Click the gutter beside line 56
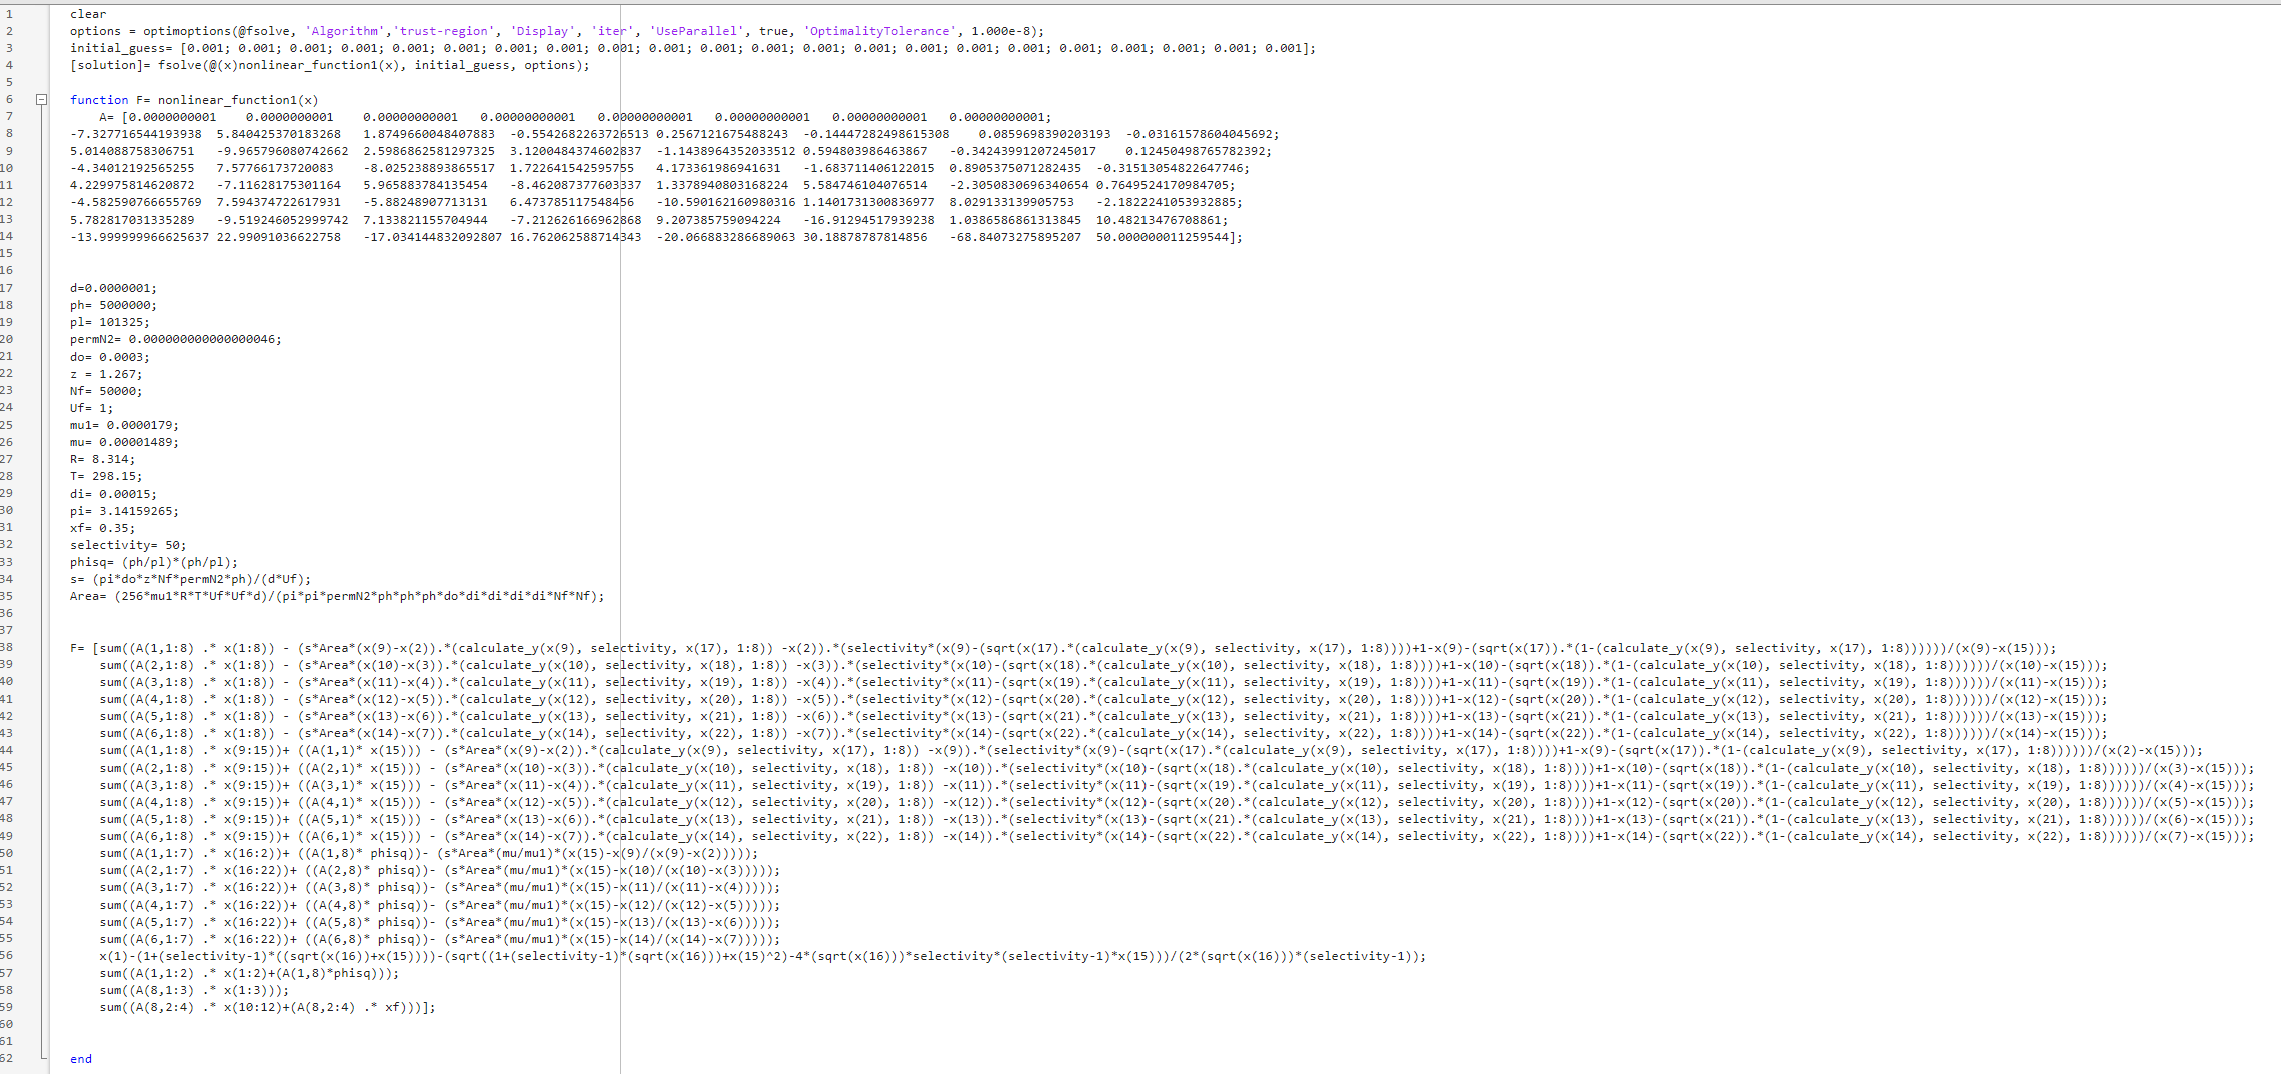The image size is (2282, 1074). tap(10, 956)
